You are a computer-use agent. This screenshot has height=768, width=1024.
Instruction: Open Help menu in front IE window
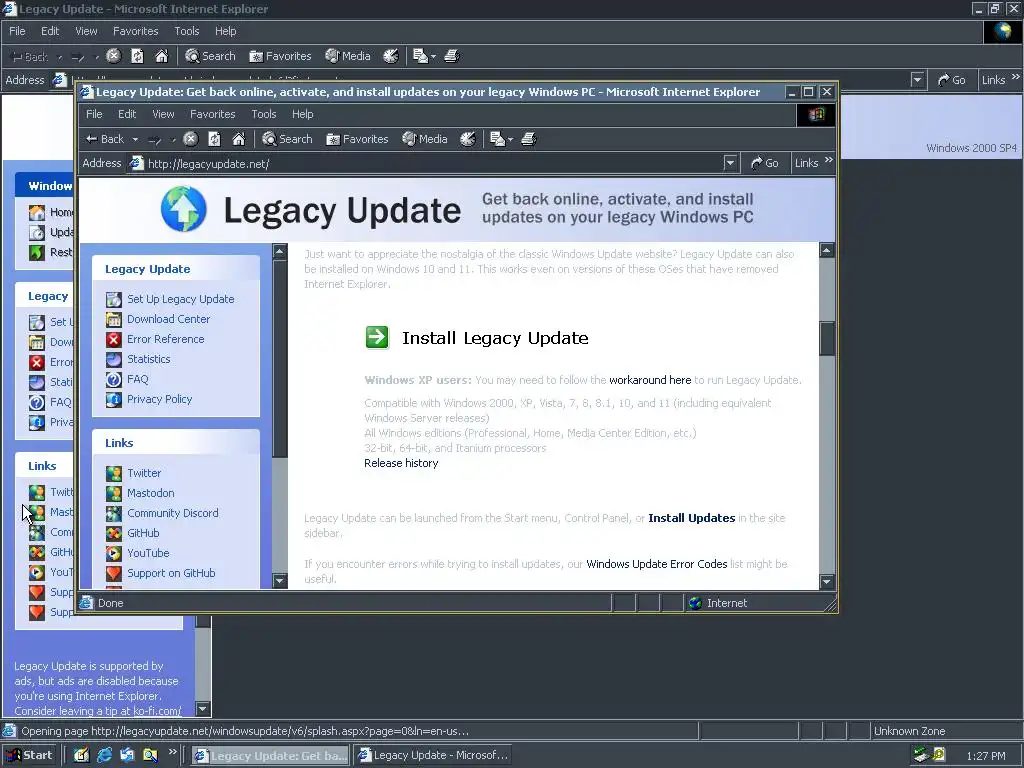coord(302,114)
